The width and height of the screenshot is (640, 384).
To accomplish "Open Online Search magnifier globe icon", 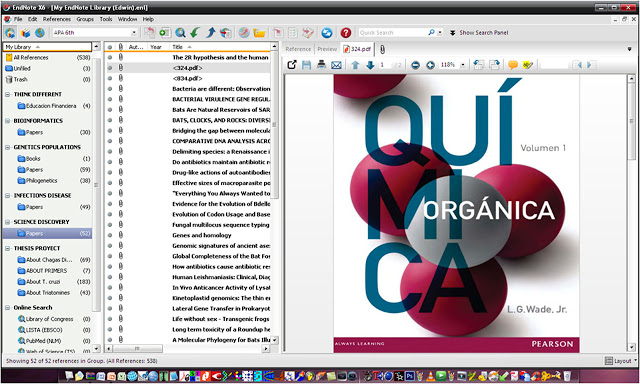I will tap(180, 33).
